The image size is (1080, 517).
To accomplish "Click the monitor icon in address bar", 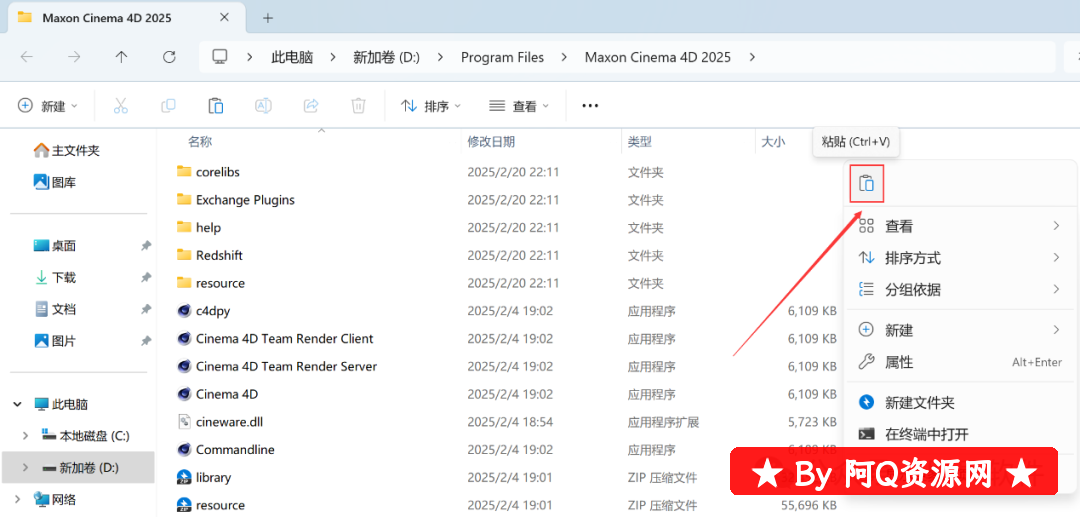I will [220, 56].
